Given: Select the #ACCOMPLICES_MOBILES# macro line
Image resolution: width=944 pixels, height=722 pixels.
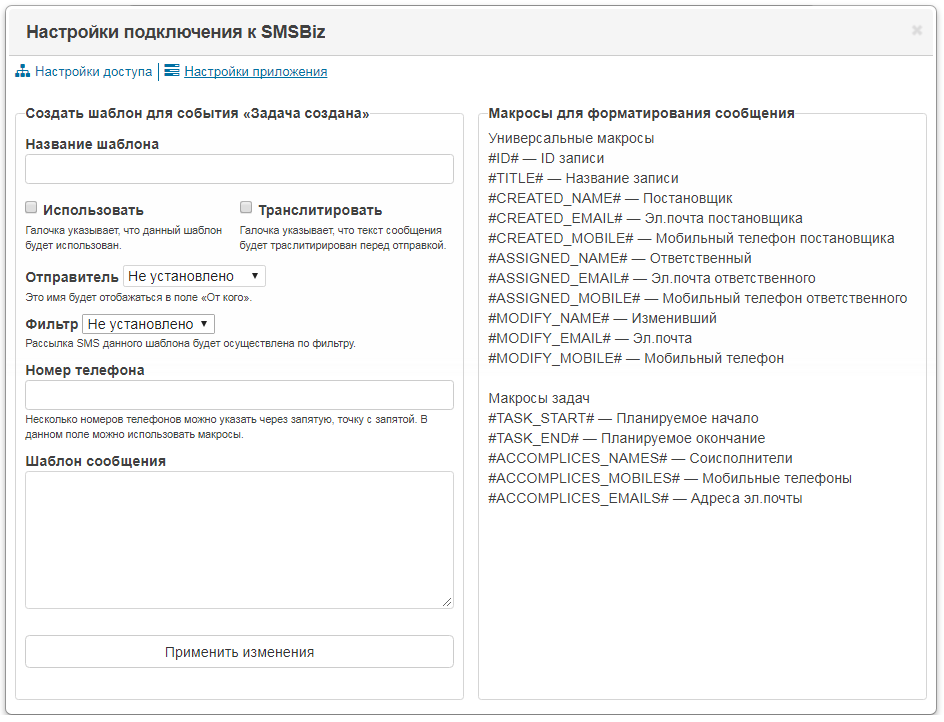Looking at the screenshot, I should tap(670, 478).
